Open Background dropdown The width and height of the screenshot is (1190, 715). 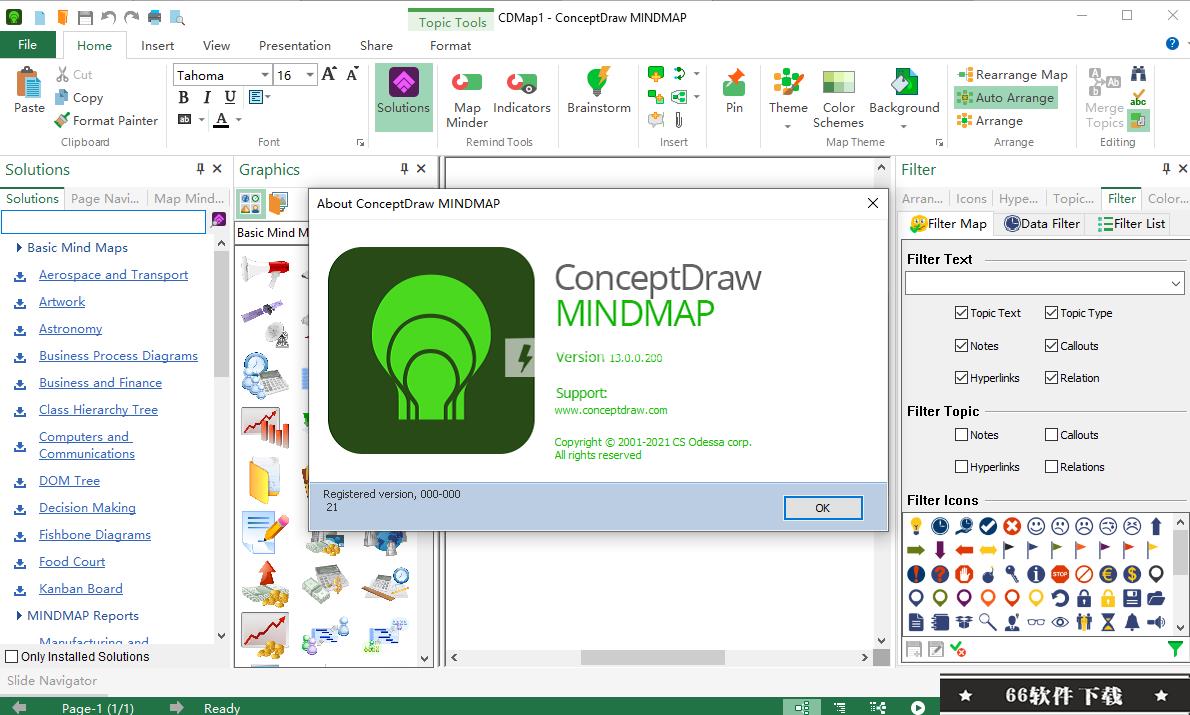point(903,126)
